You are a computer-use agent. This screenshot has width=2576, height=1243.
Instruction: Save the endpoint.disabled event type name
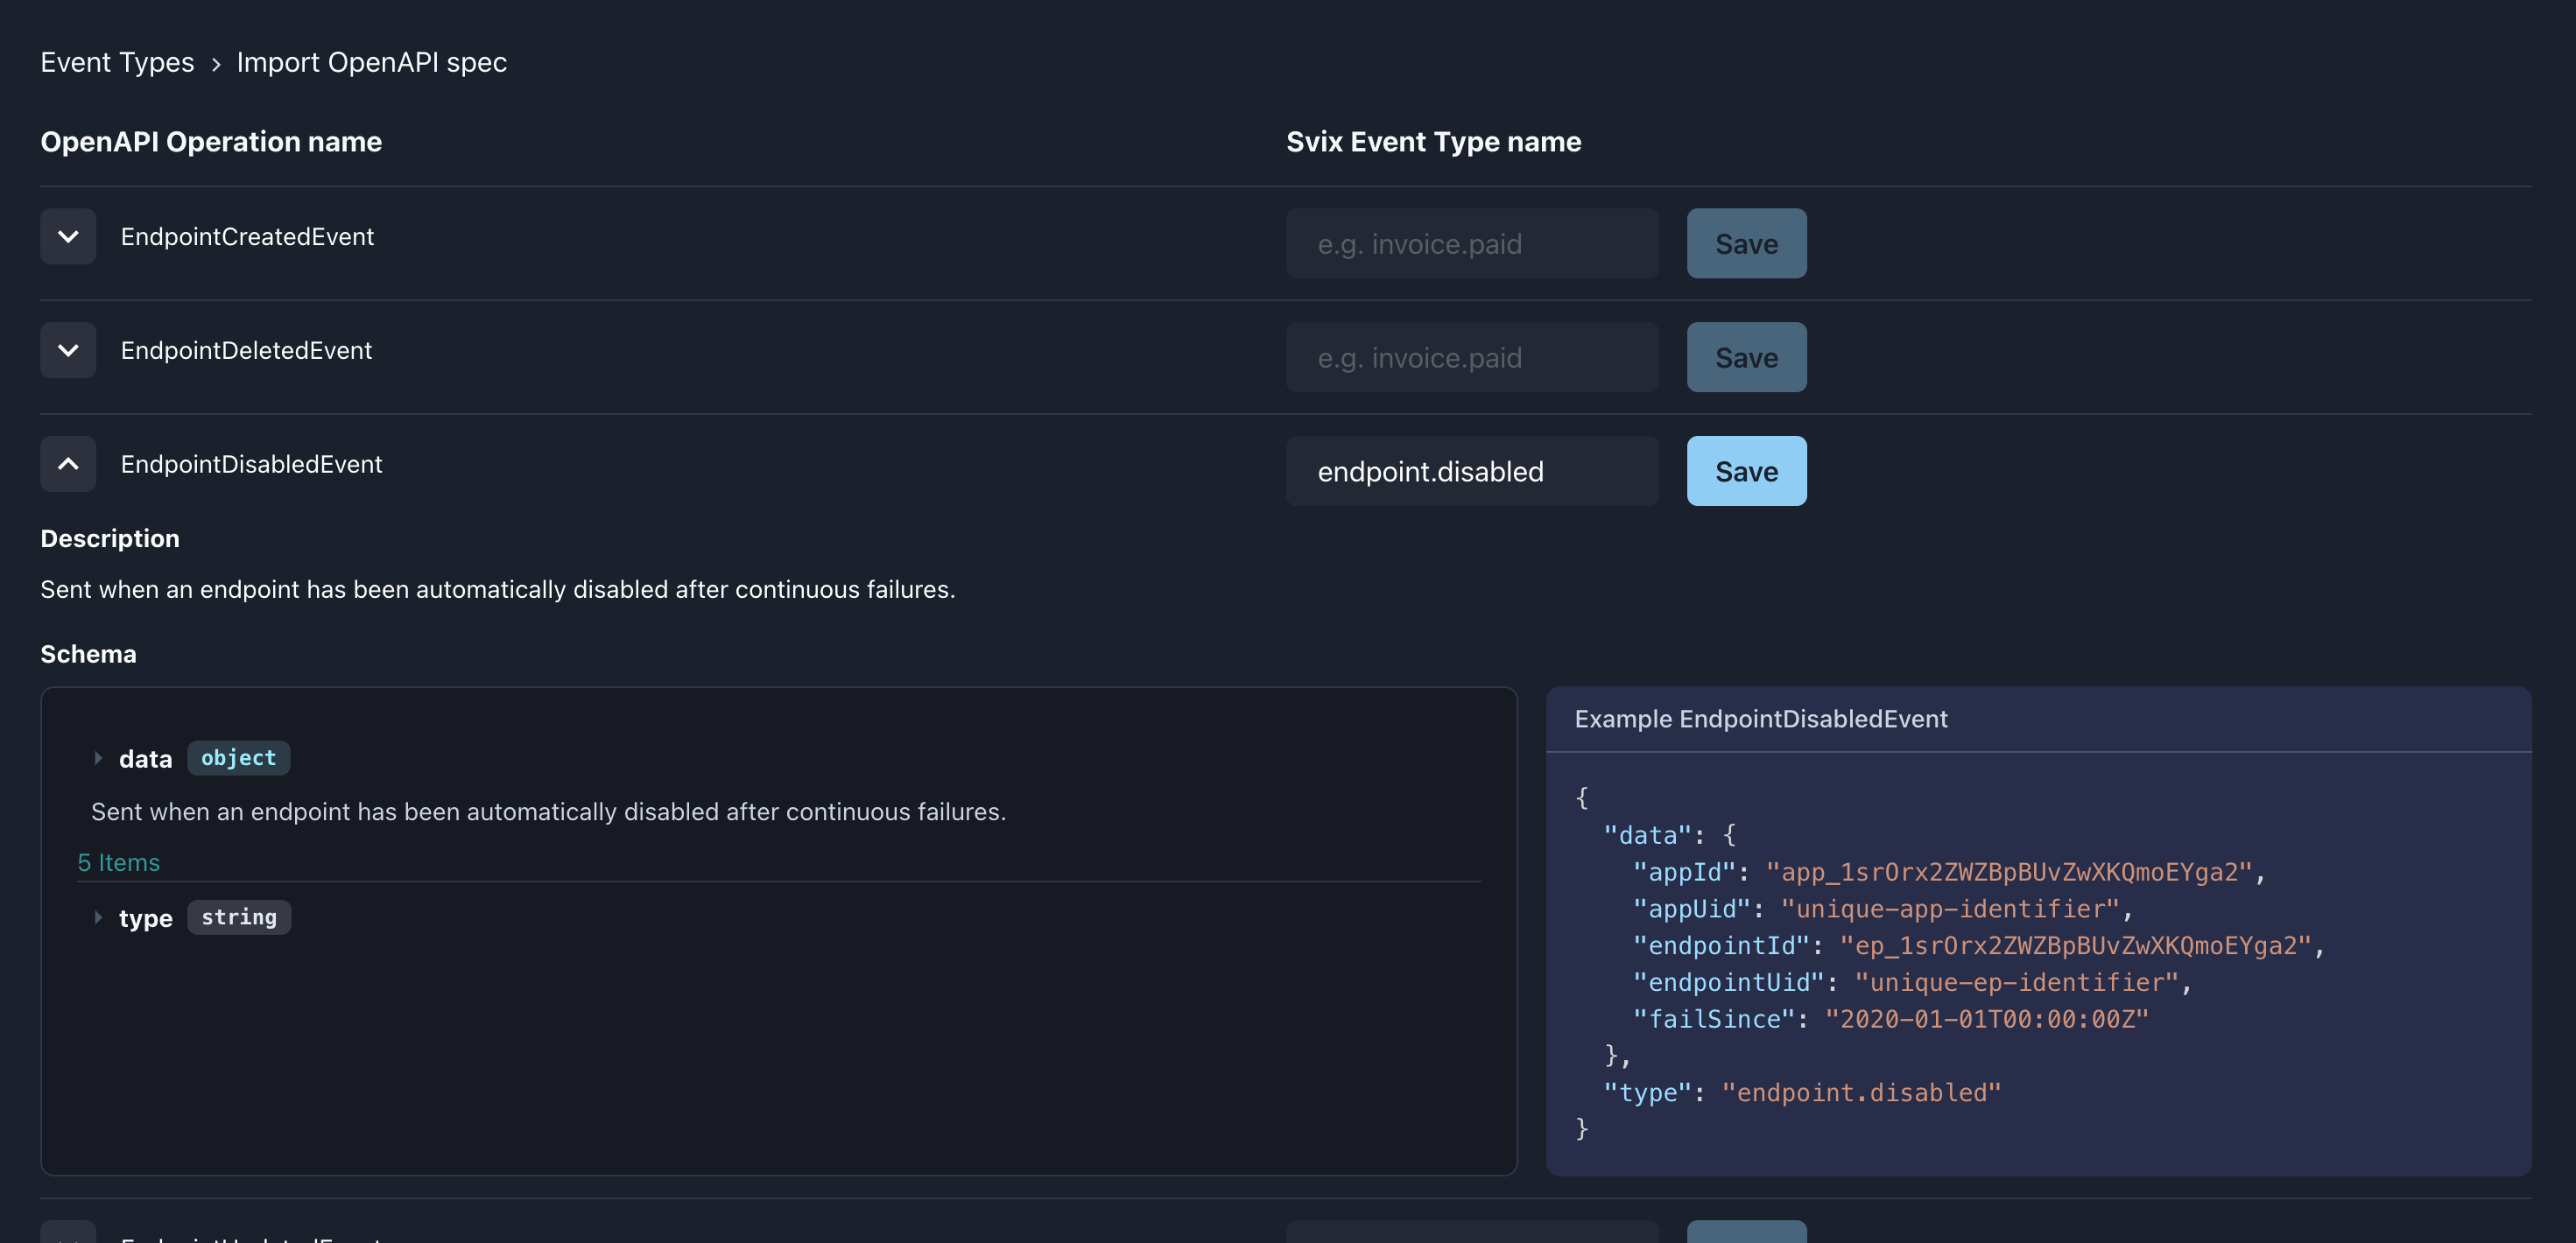1746,471
